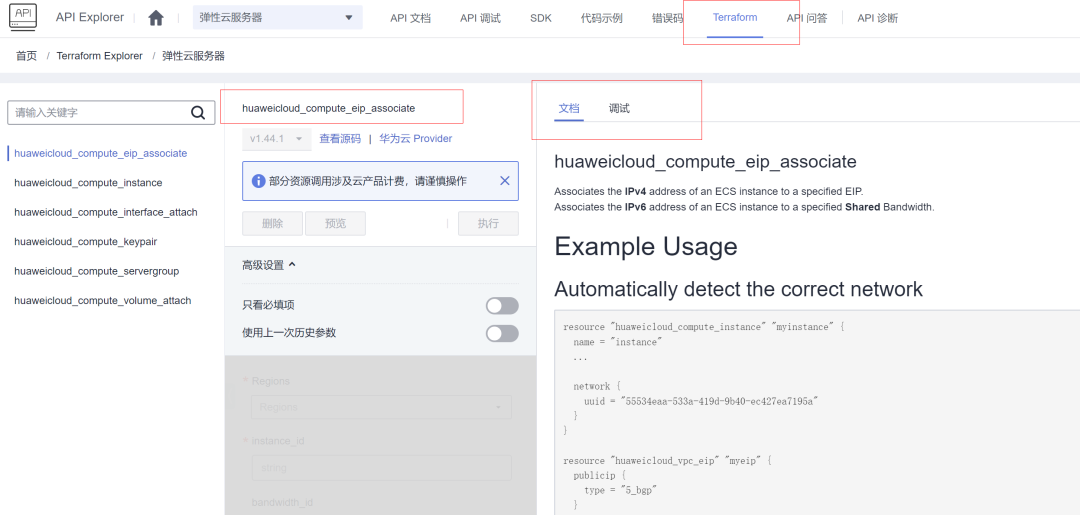Image resolution: width=1080 pixels, height=515 pixels.
Task: Click the Example Usage heading
Action: [x=646, y=246]
